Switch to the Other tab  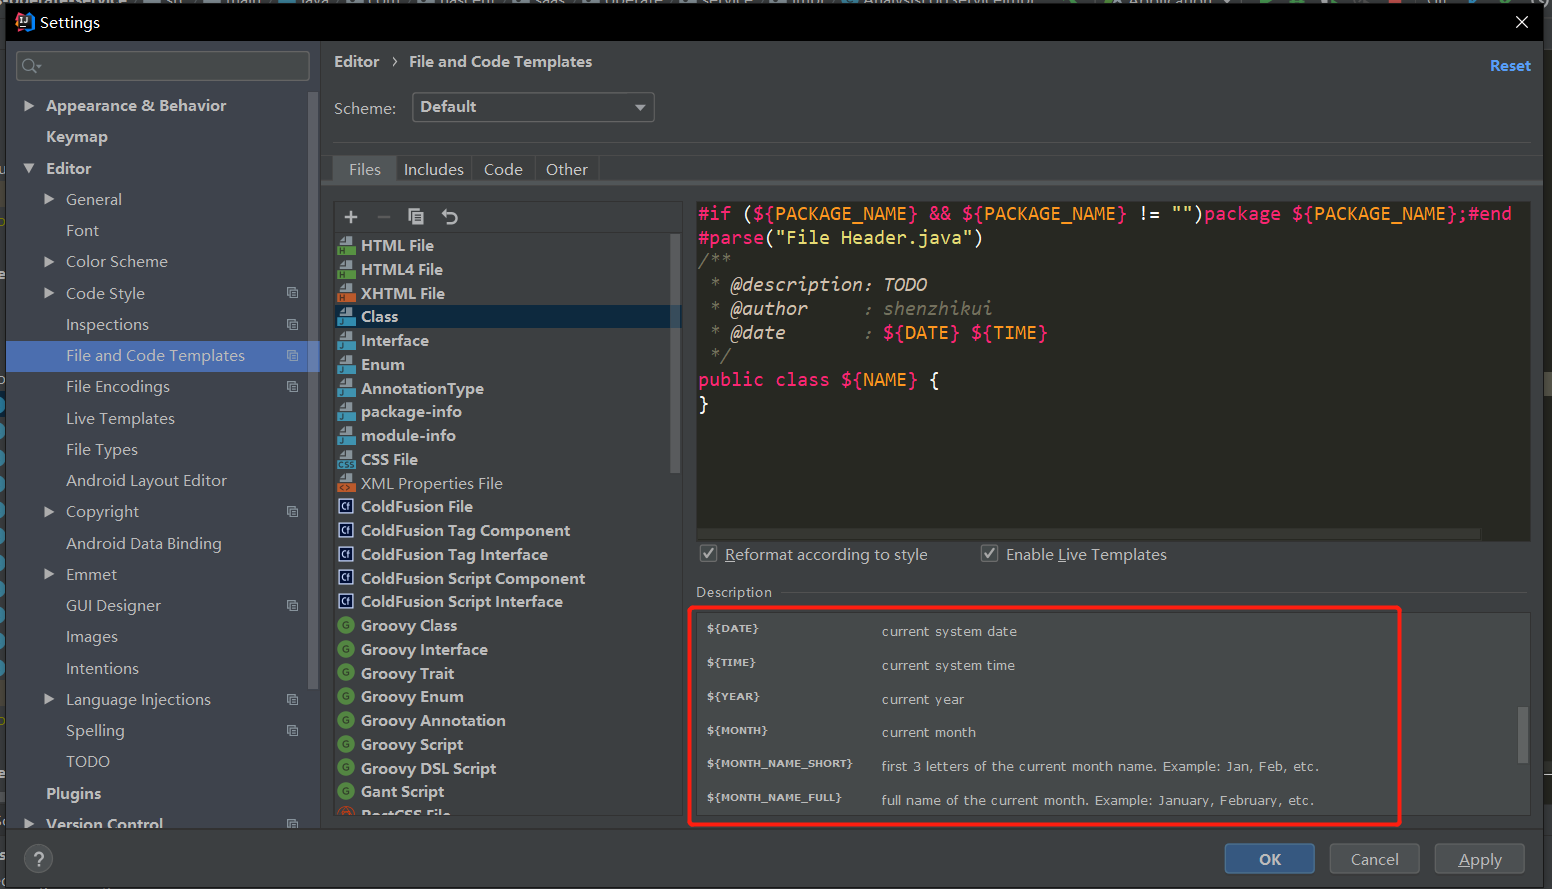point(567,169)
